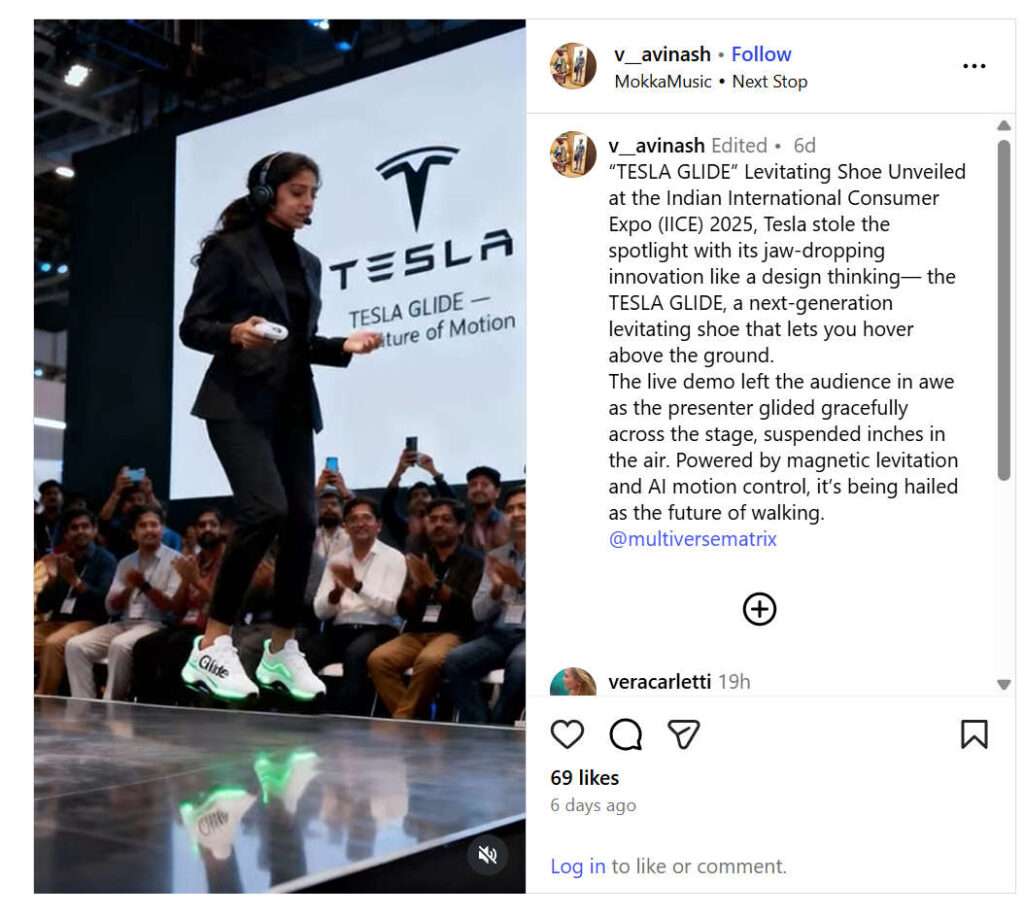This screenshot has width=1024, height=917.
Task: Open the @multiversematrix mention link
Action: click(x=694, y=539)
